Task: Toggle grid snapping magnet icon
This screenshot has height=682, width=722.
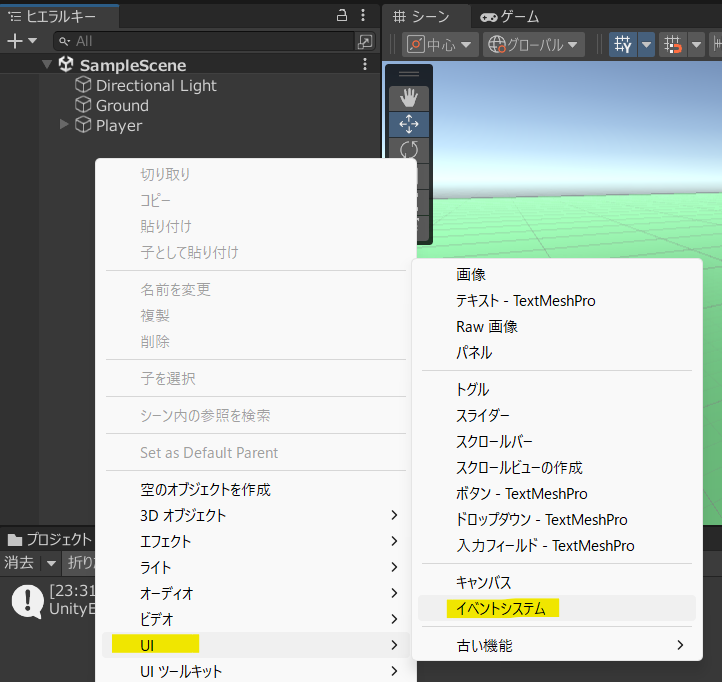Action: 673,45
